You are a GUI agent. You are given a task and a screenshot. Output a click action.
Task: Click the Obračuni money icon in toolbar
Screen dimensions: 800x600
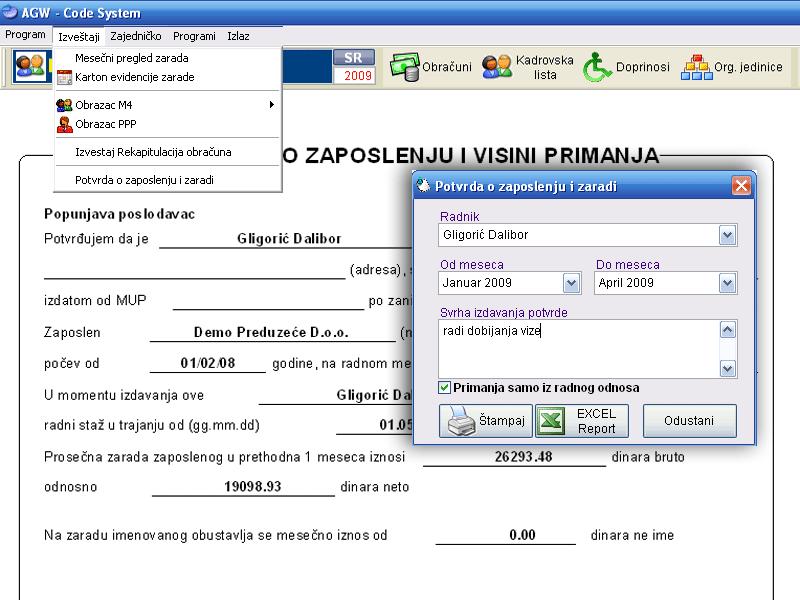(x=403, y=67)
